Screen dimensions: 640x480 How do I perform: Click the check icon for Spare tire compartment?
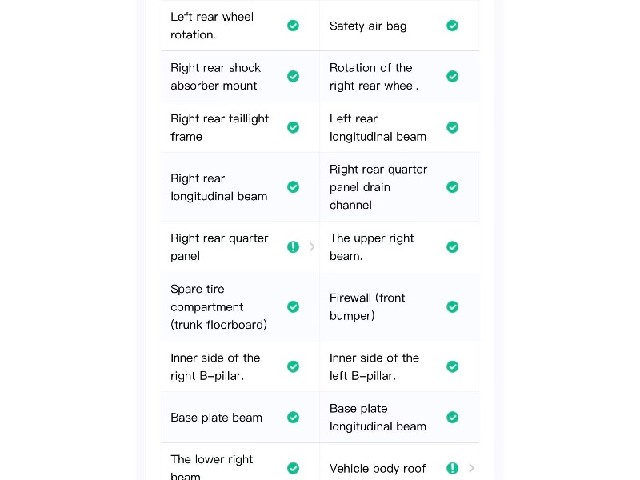point(293,307)
